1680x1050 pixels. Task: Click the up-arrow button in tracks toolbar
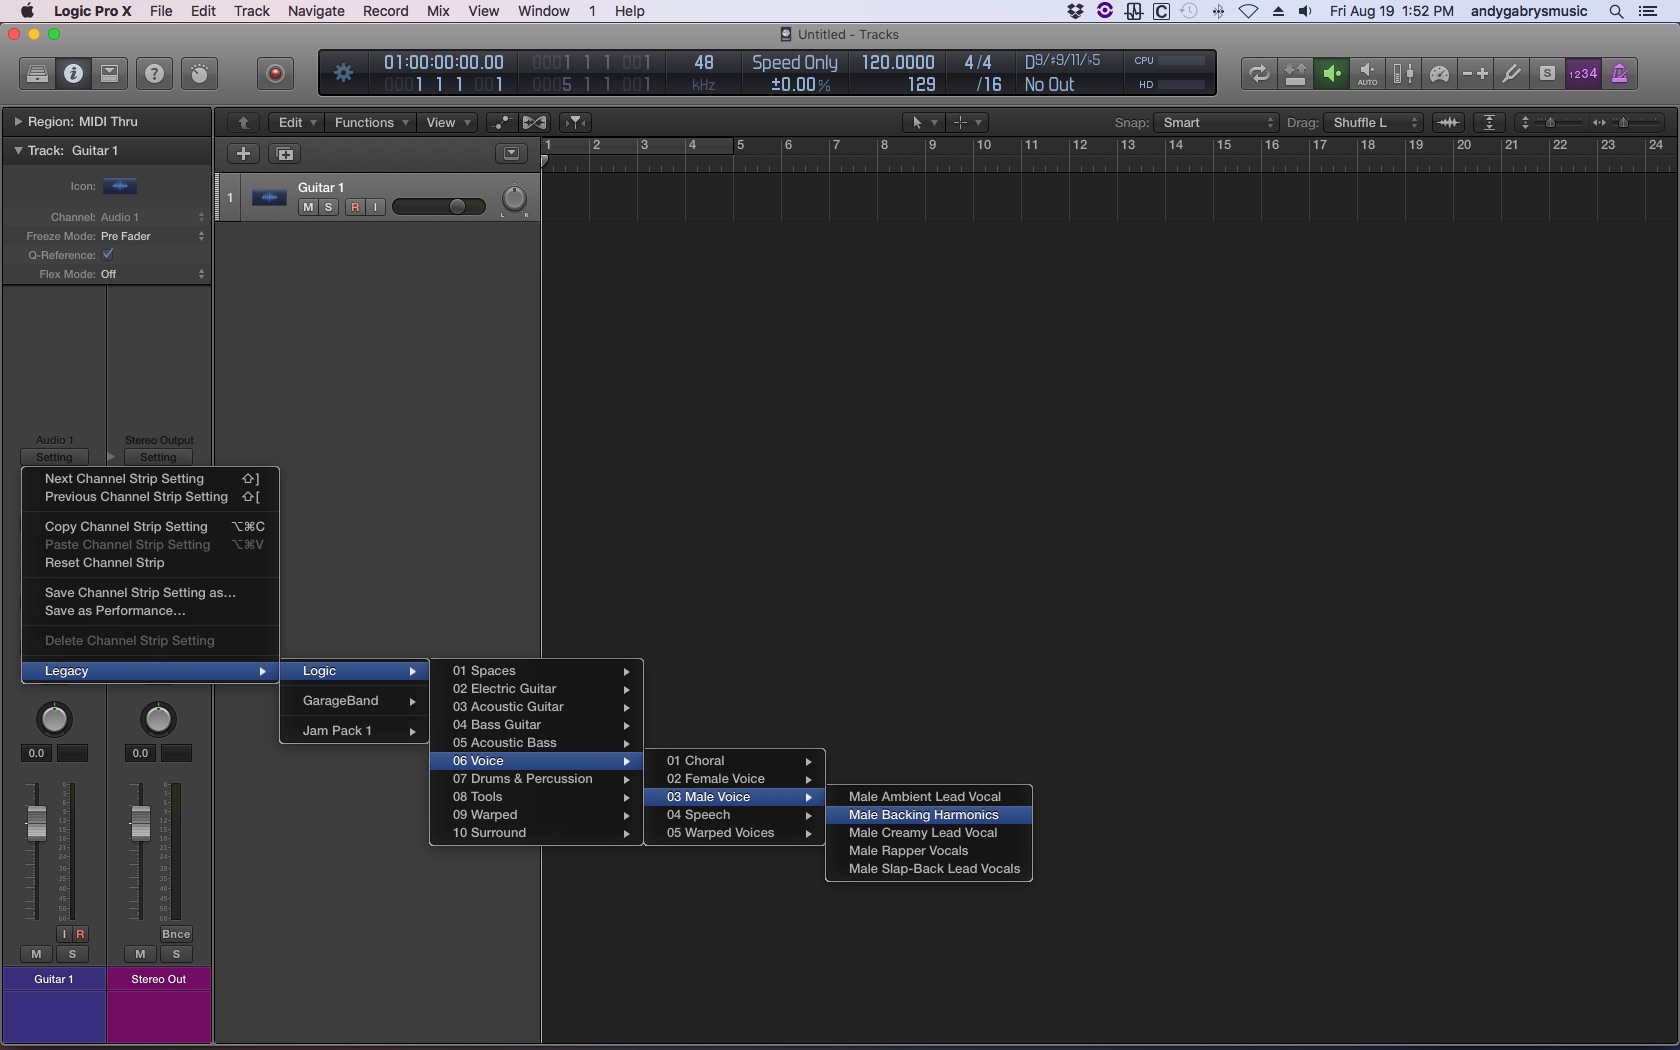[x=243, y=122]
